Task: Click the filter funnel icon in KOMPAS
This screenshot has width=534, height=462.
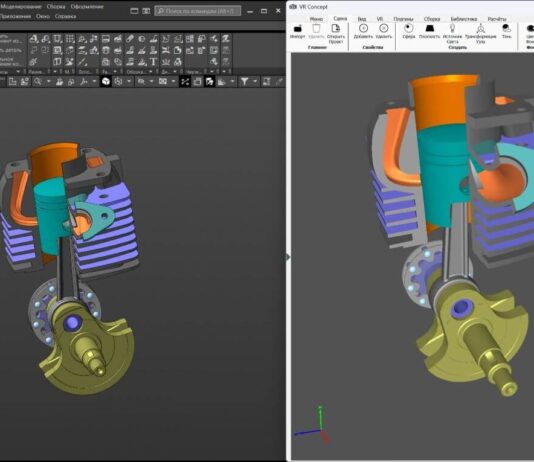Action: click(244, 81)
